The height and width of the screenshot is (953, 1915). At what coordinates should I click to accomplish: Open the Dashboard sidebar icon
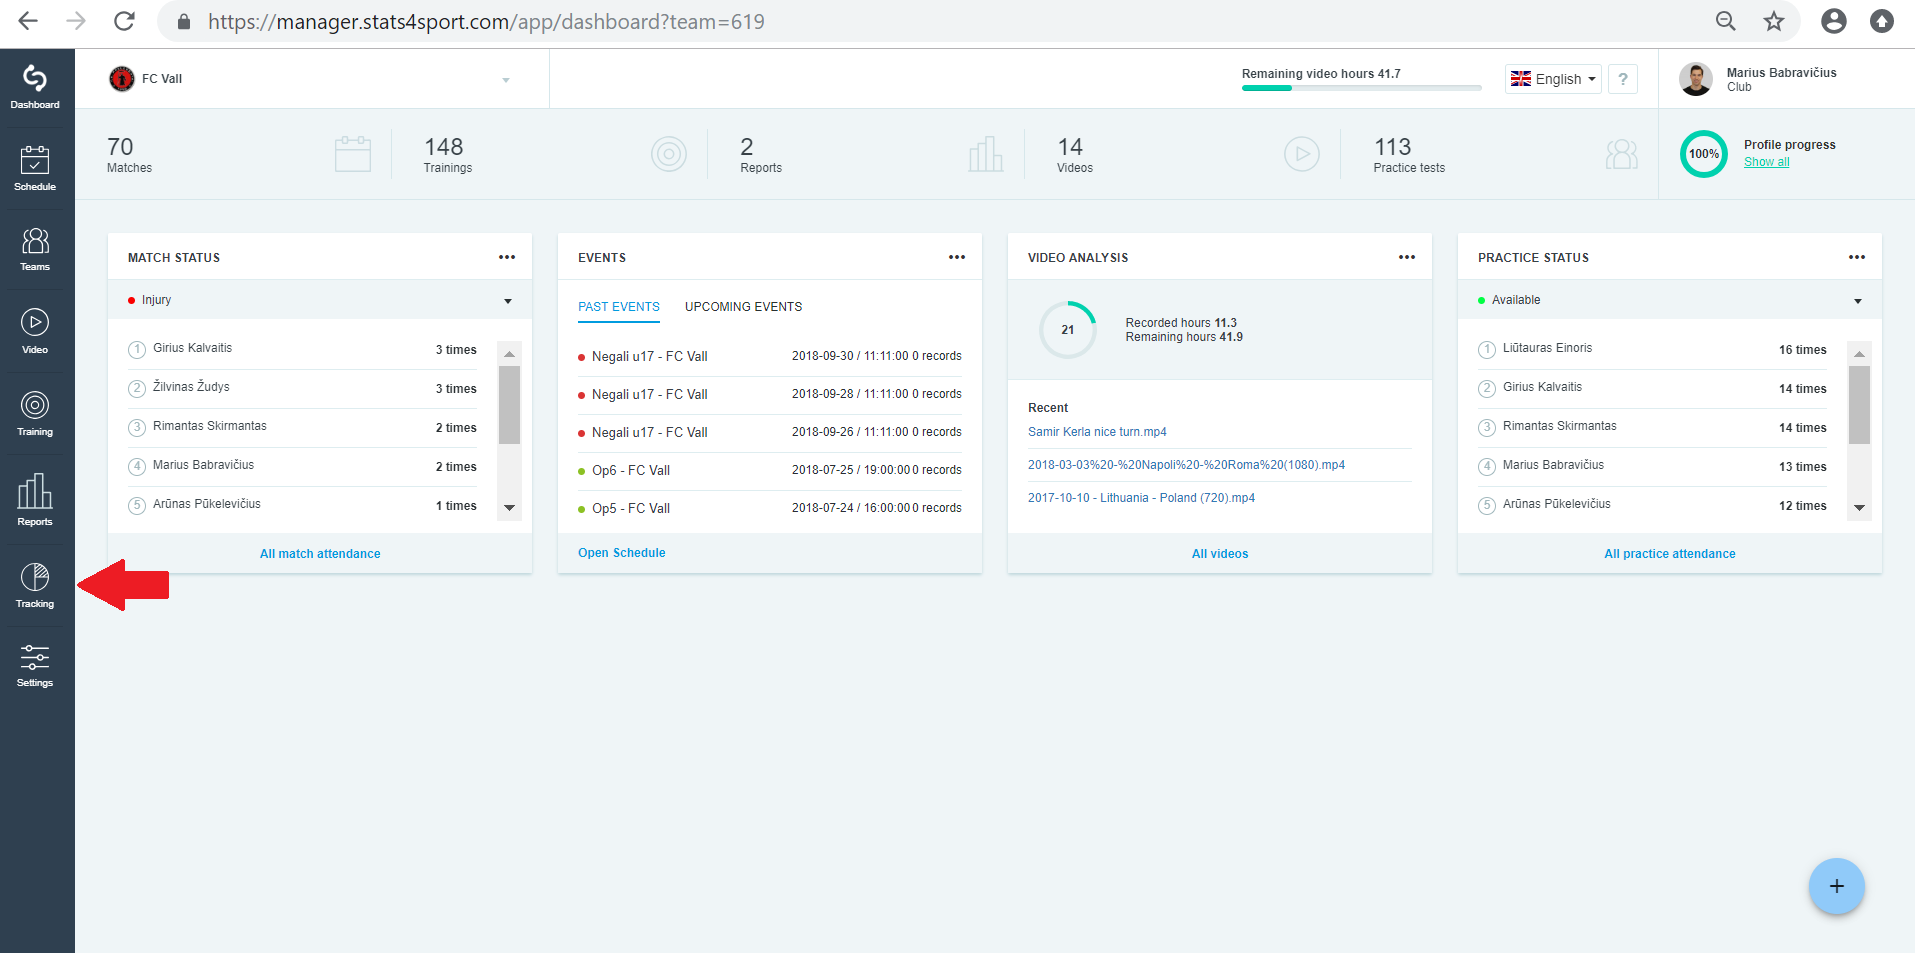[x=35, y=87]
